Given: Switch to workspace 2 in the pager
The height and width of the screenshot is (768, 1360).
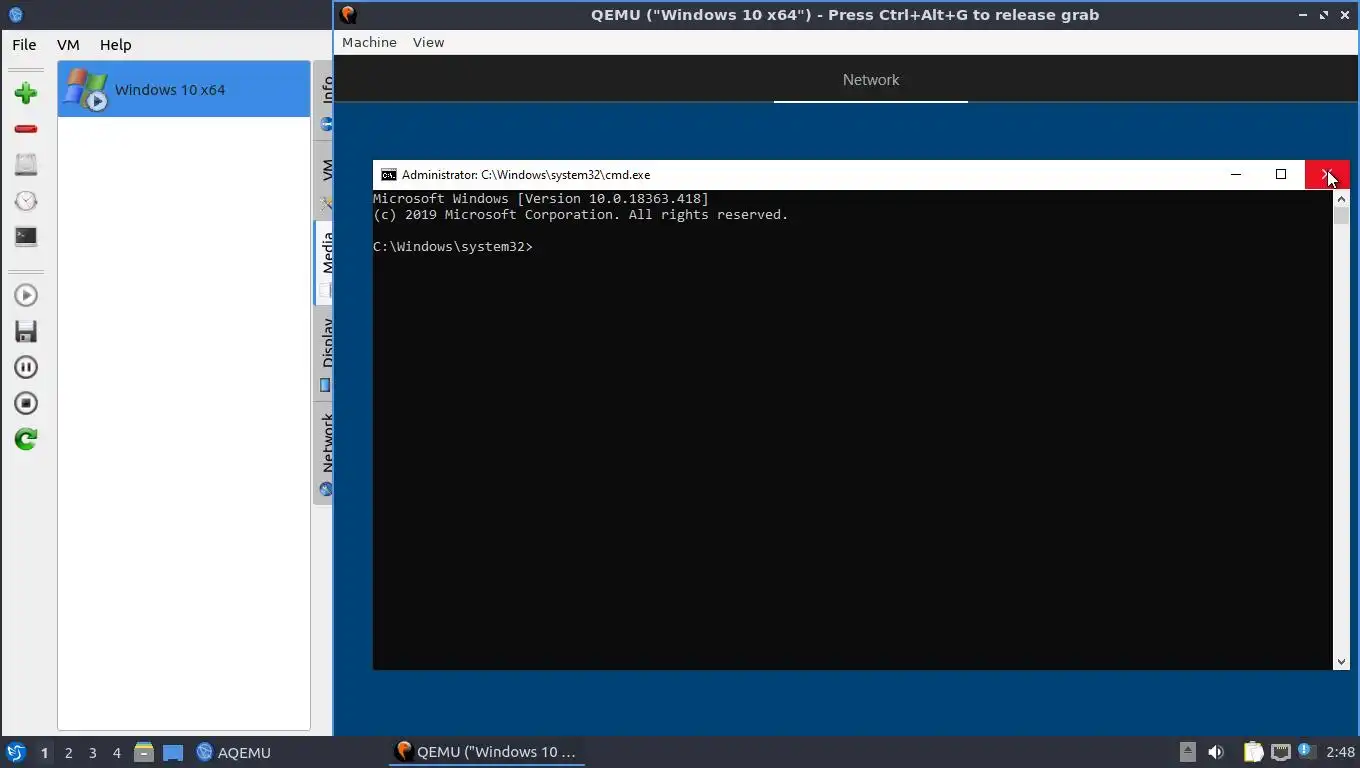Looking at the screenshot, I should coord(68,753).
